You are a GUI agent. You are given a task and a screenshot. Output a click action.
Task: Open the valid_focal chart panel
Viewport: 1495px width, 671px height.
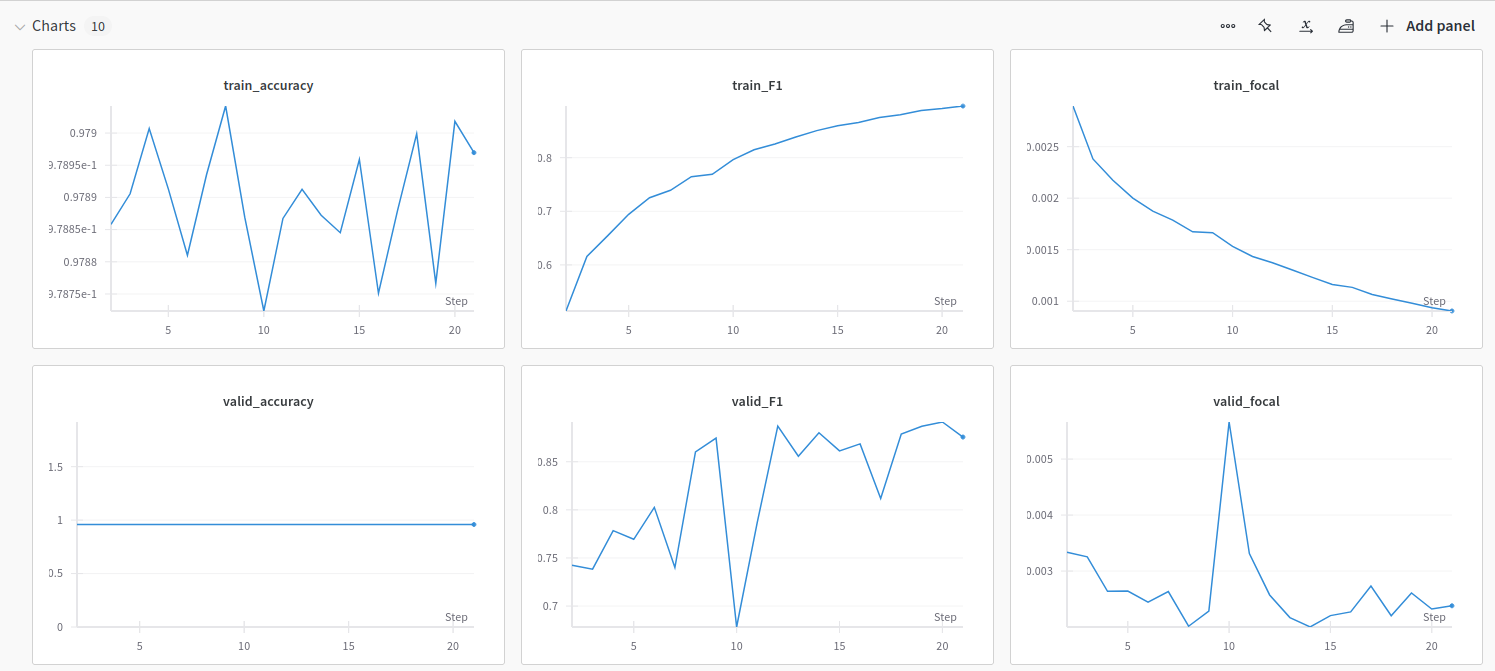click(x=1243, y=516)
